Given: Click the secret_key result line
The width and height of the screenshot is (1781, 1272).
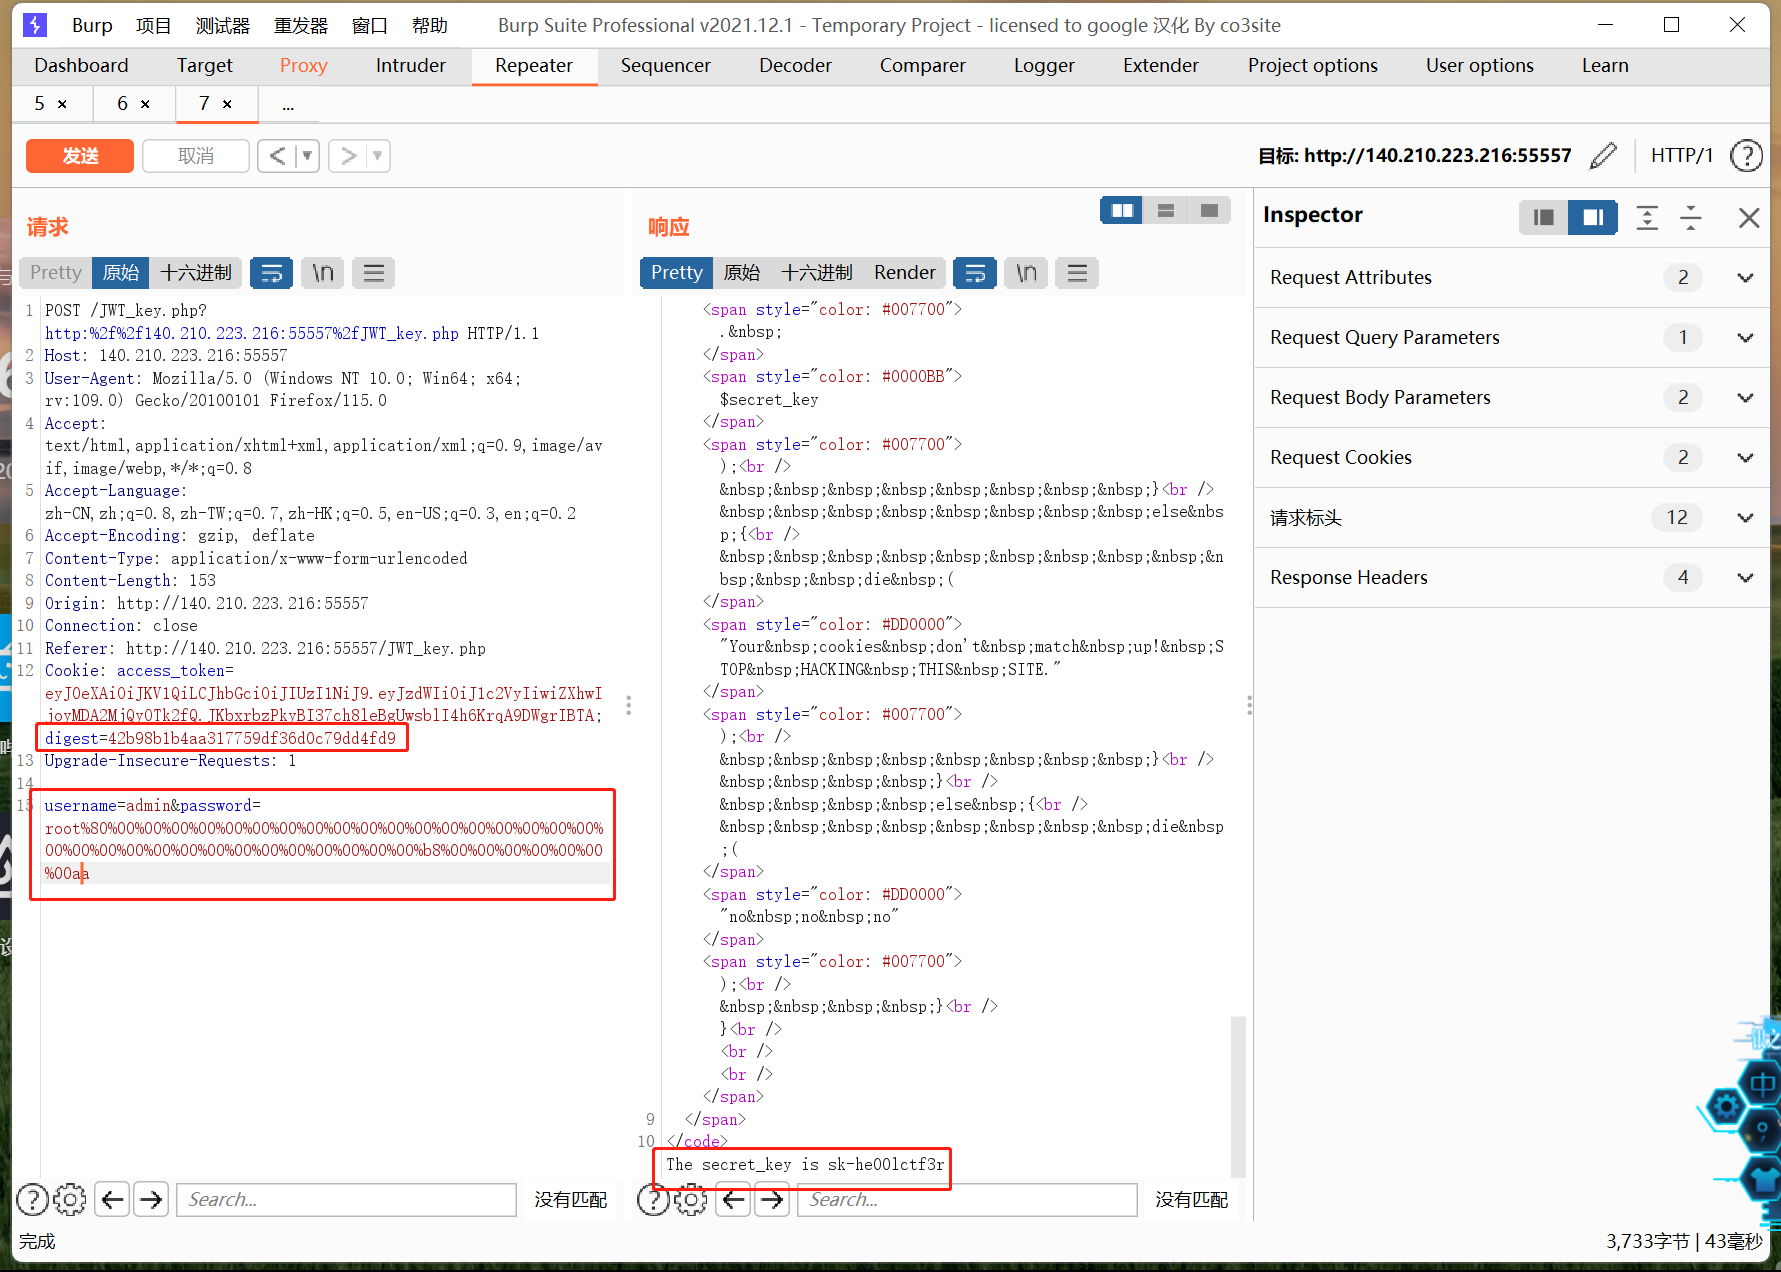Looking at the screenshot, I should point(805,1164).
